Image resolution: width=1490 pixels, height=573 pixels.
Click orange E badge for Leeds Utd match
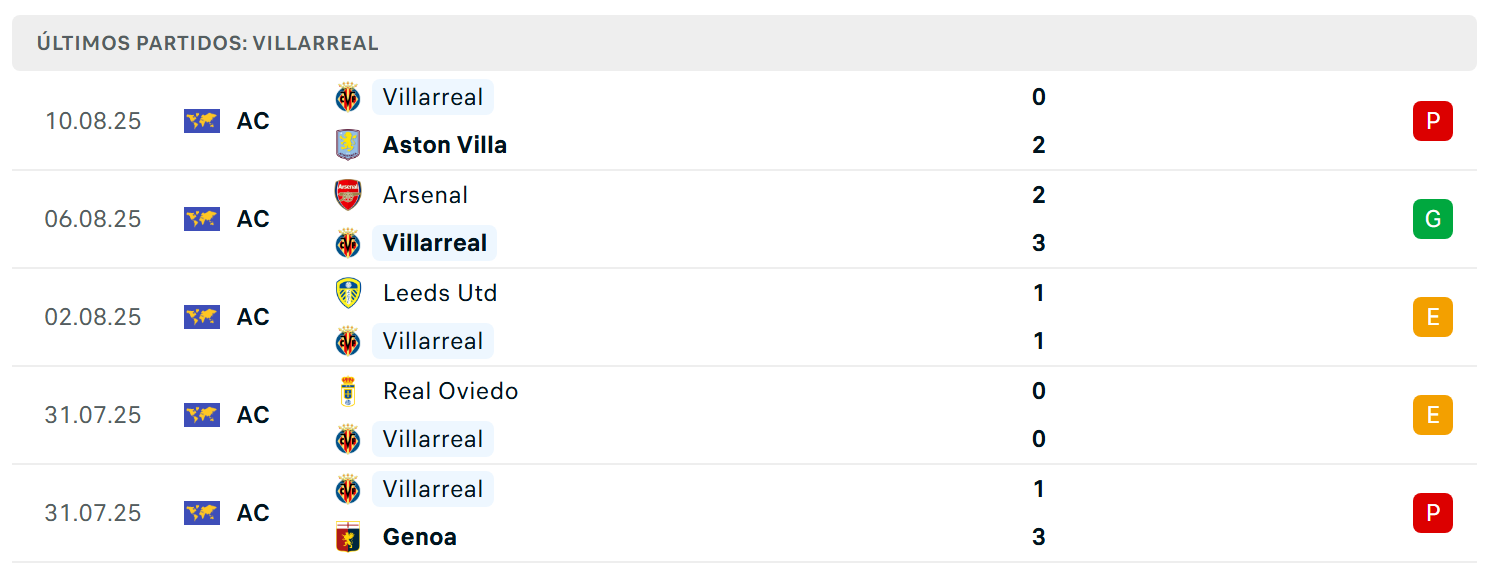pyautogui.click(x=1432, y=317)
